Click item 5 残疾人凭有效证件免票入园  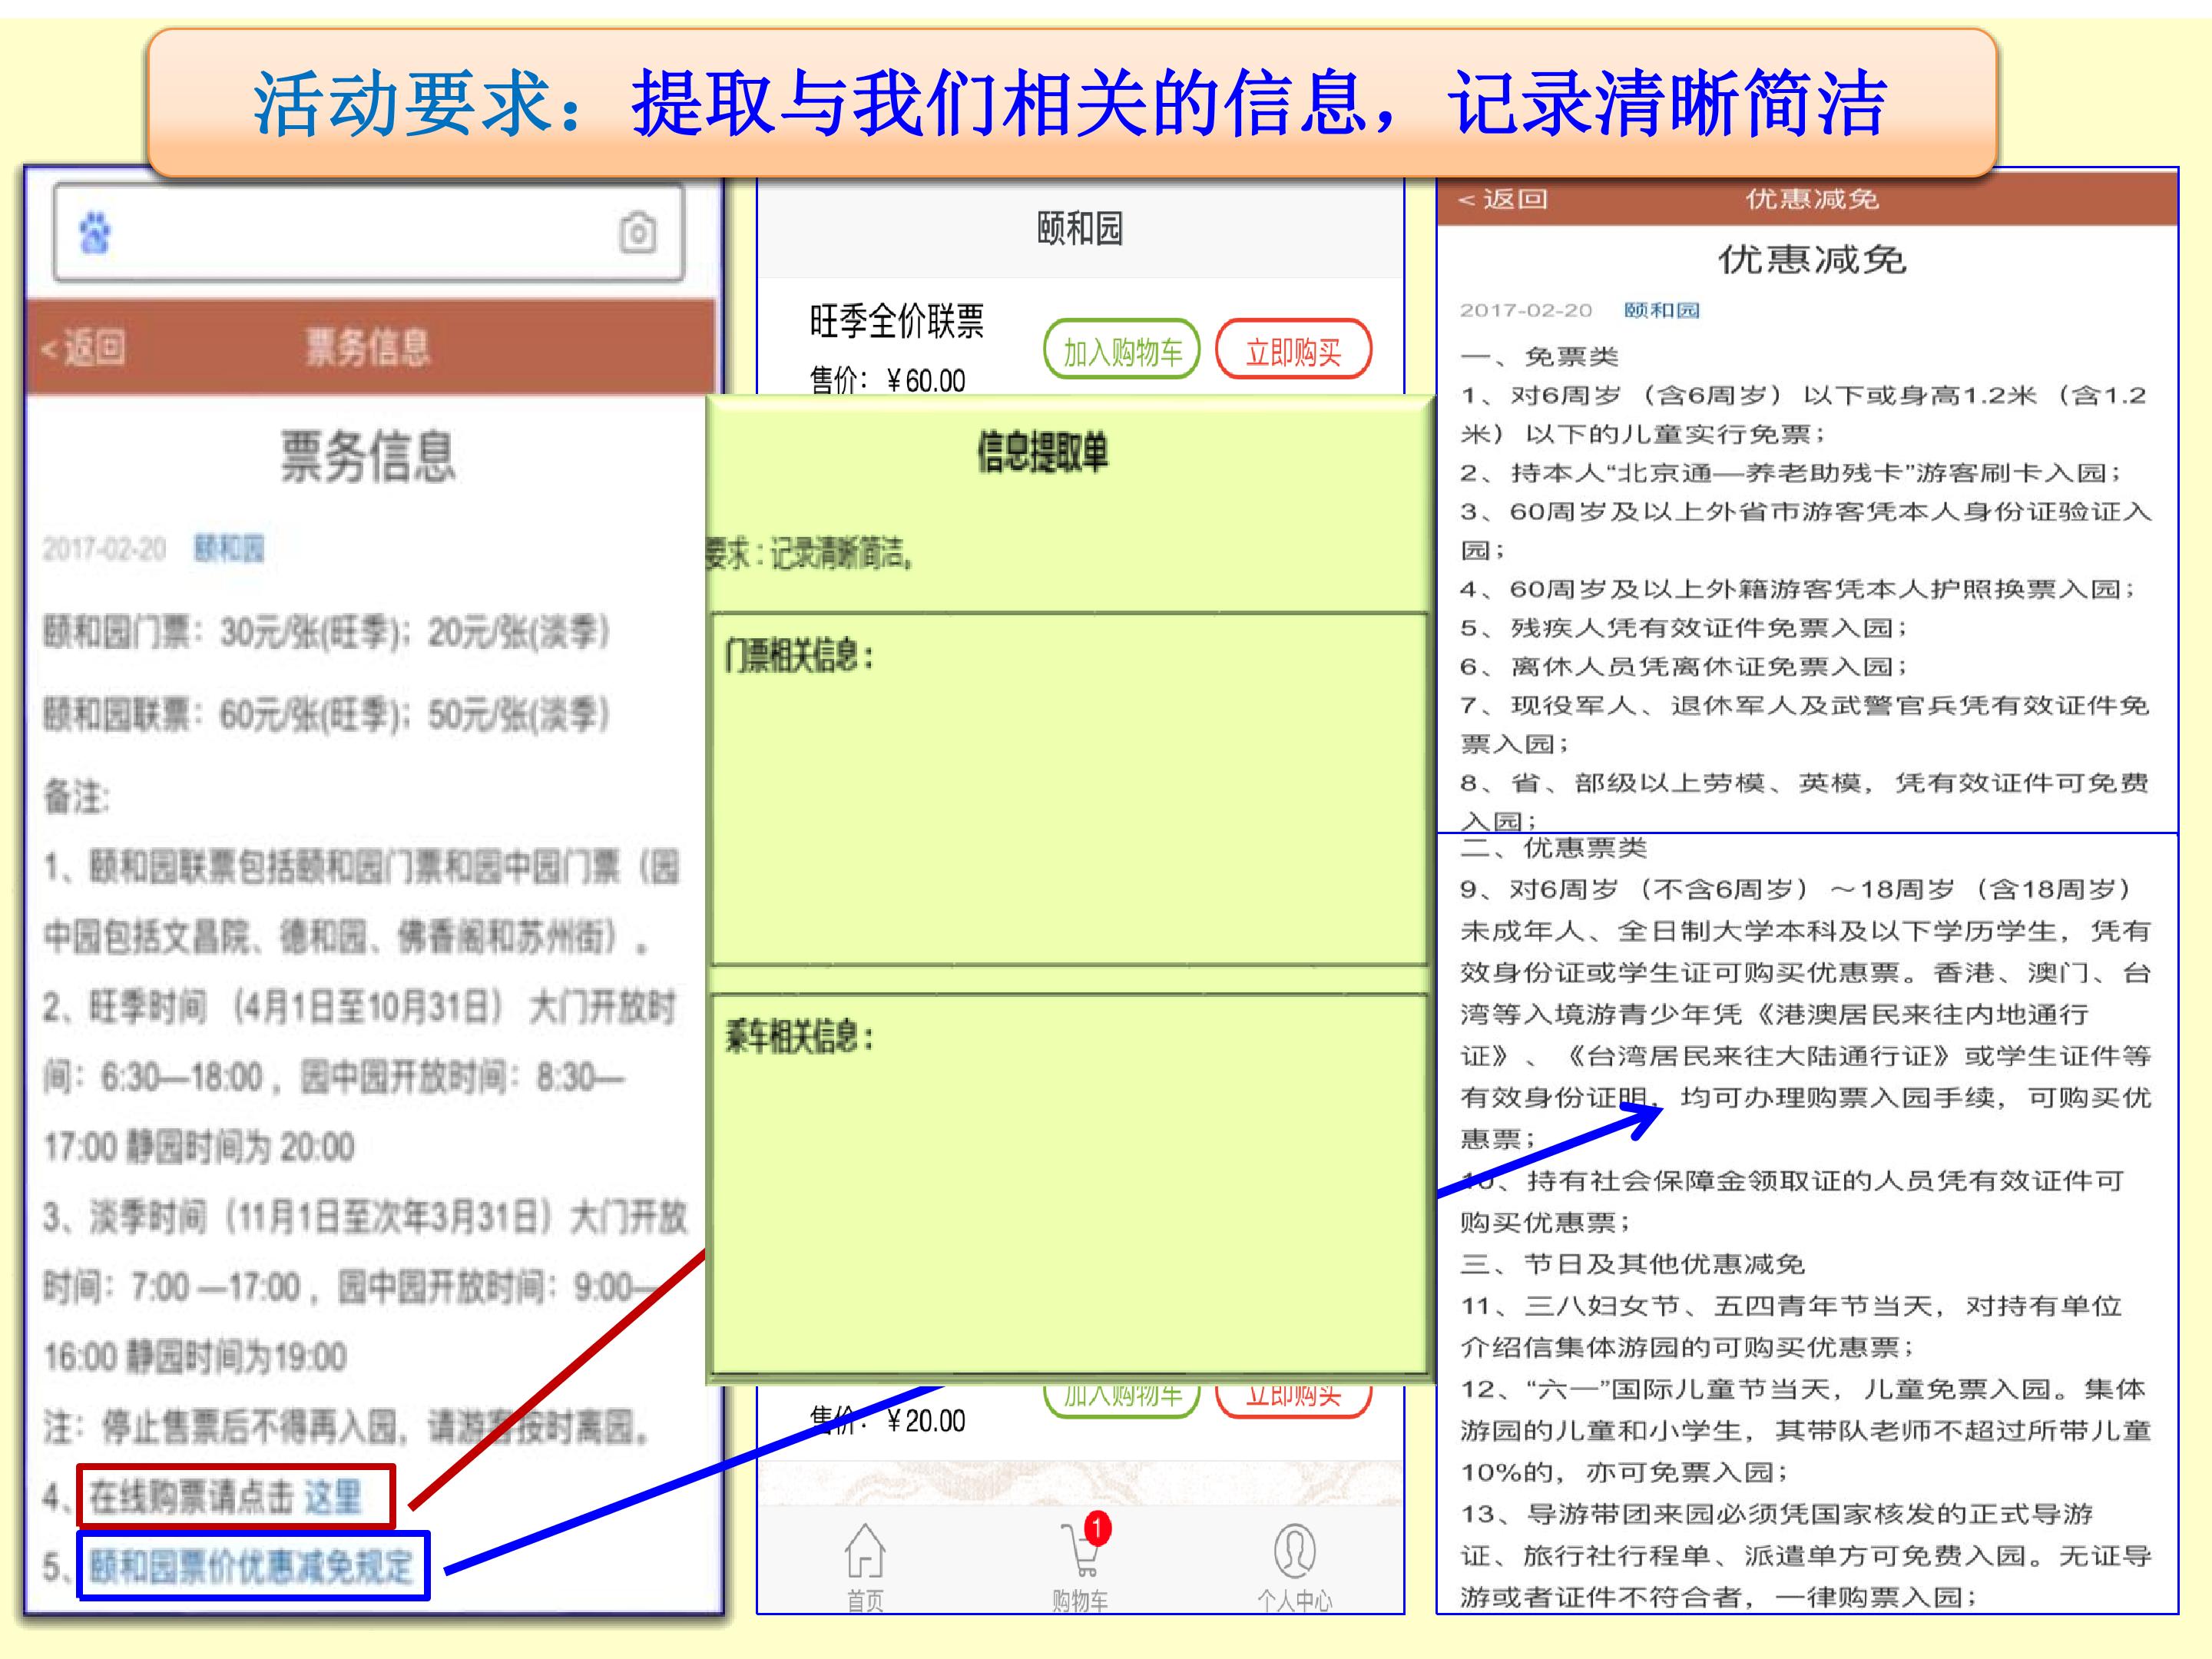tap(1684, 628)
